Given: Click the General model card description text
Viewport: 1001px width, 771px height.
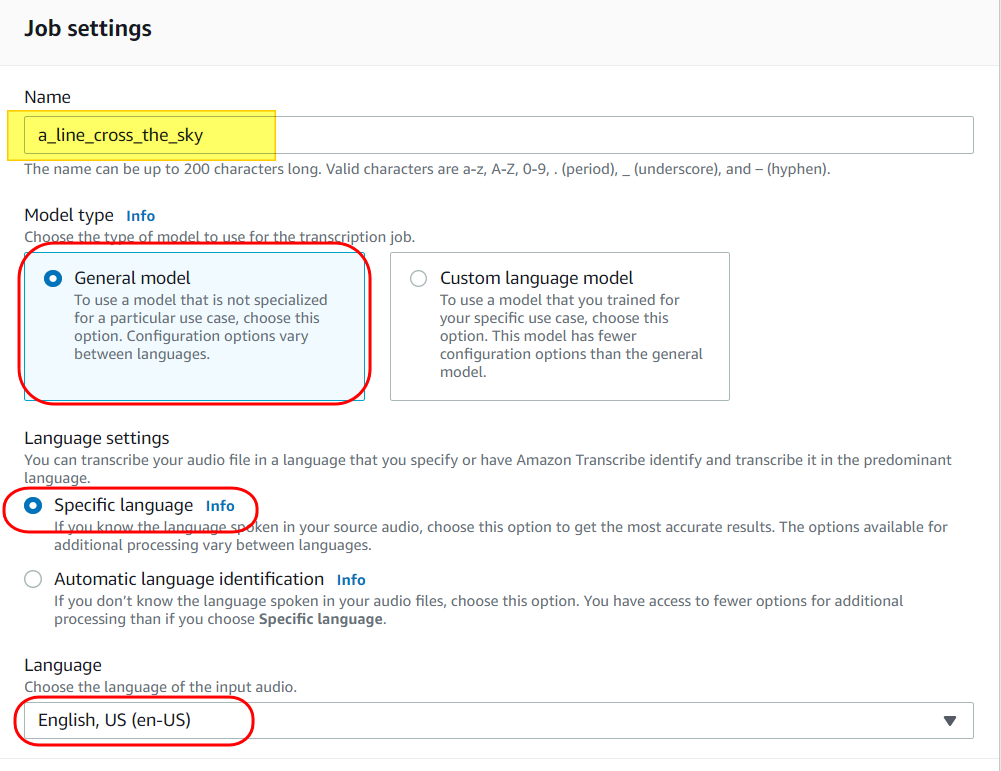Looking at the screenshot, I should click(200, 327).
